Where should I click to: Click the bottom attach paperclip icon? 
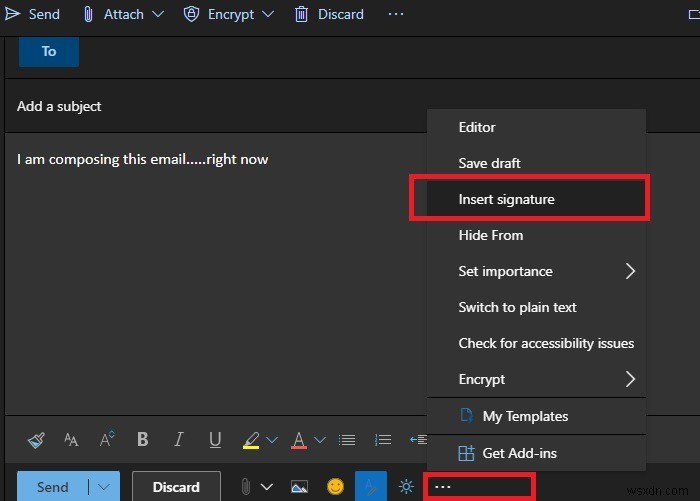[246, 487]
